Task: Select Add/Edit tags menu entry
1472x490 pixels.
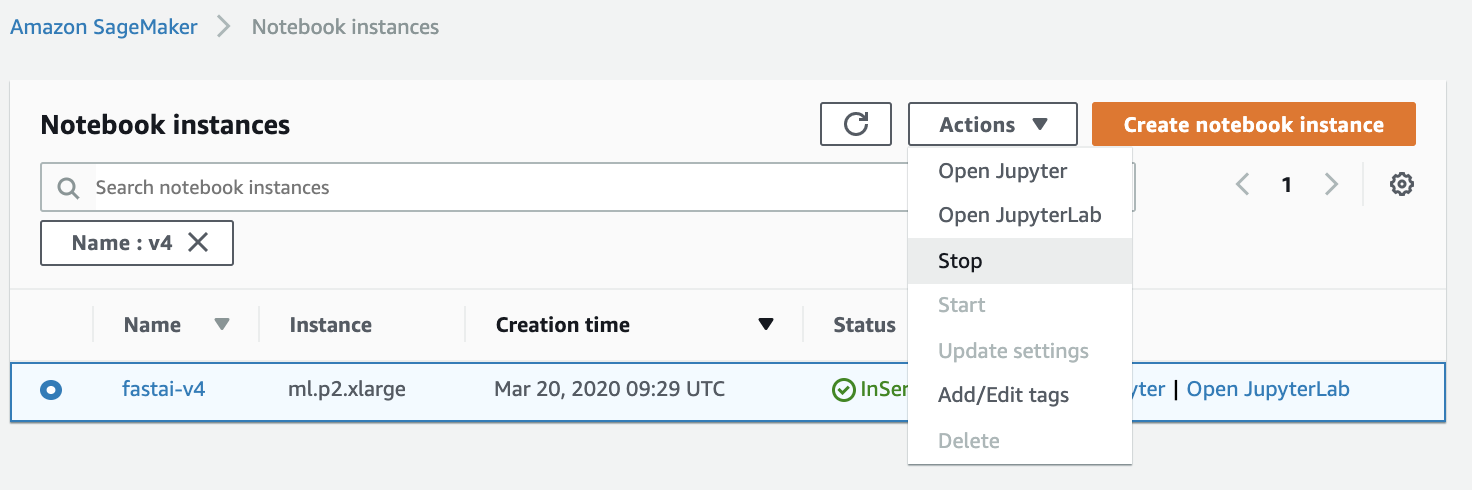Action: click(1003, 395)
